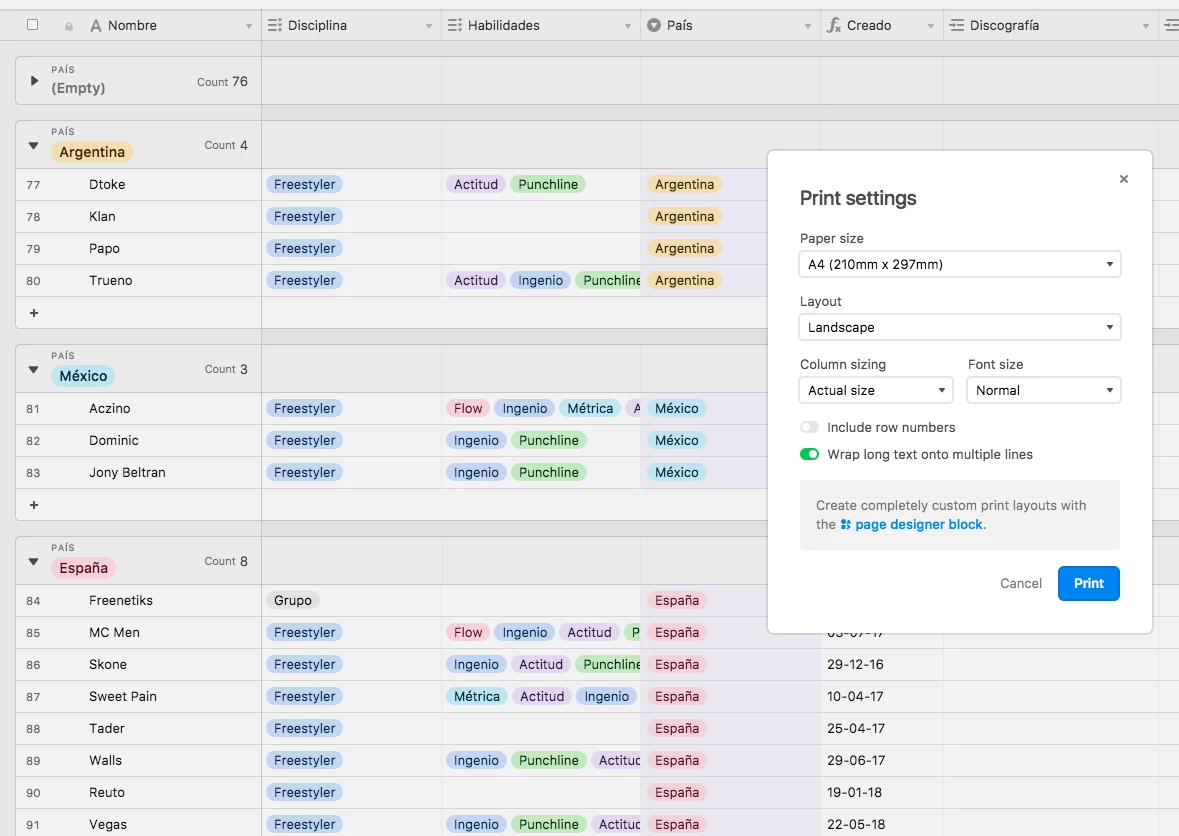Open the Discografía column menu arrow
Screen dimensions: 1179x836
1146,26
